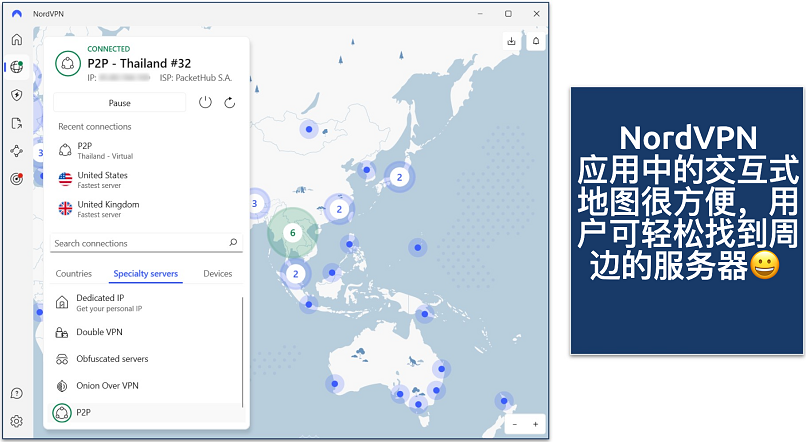The image size is (806, 442).
Task: Switch to the Devices tab
Action: (217, 274)
